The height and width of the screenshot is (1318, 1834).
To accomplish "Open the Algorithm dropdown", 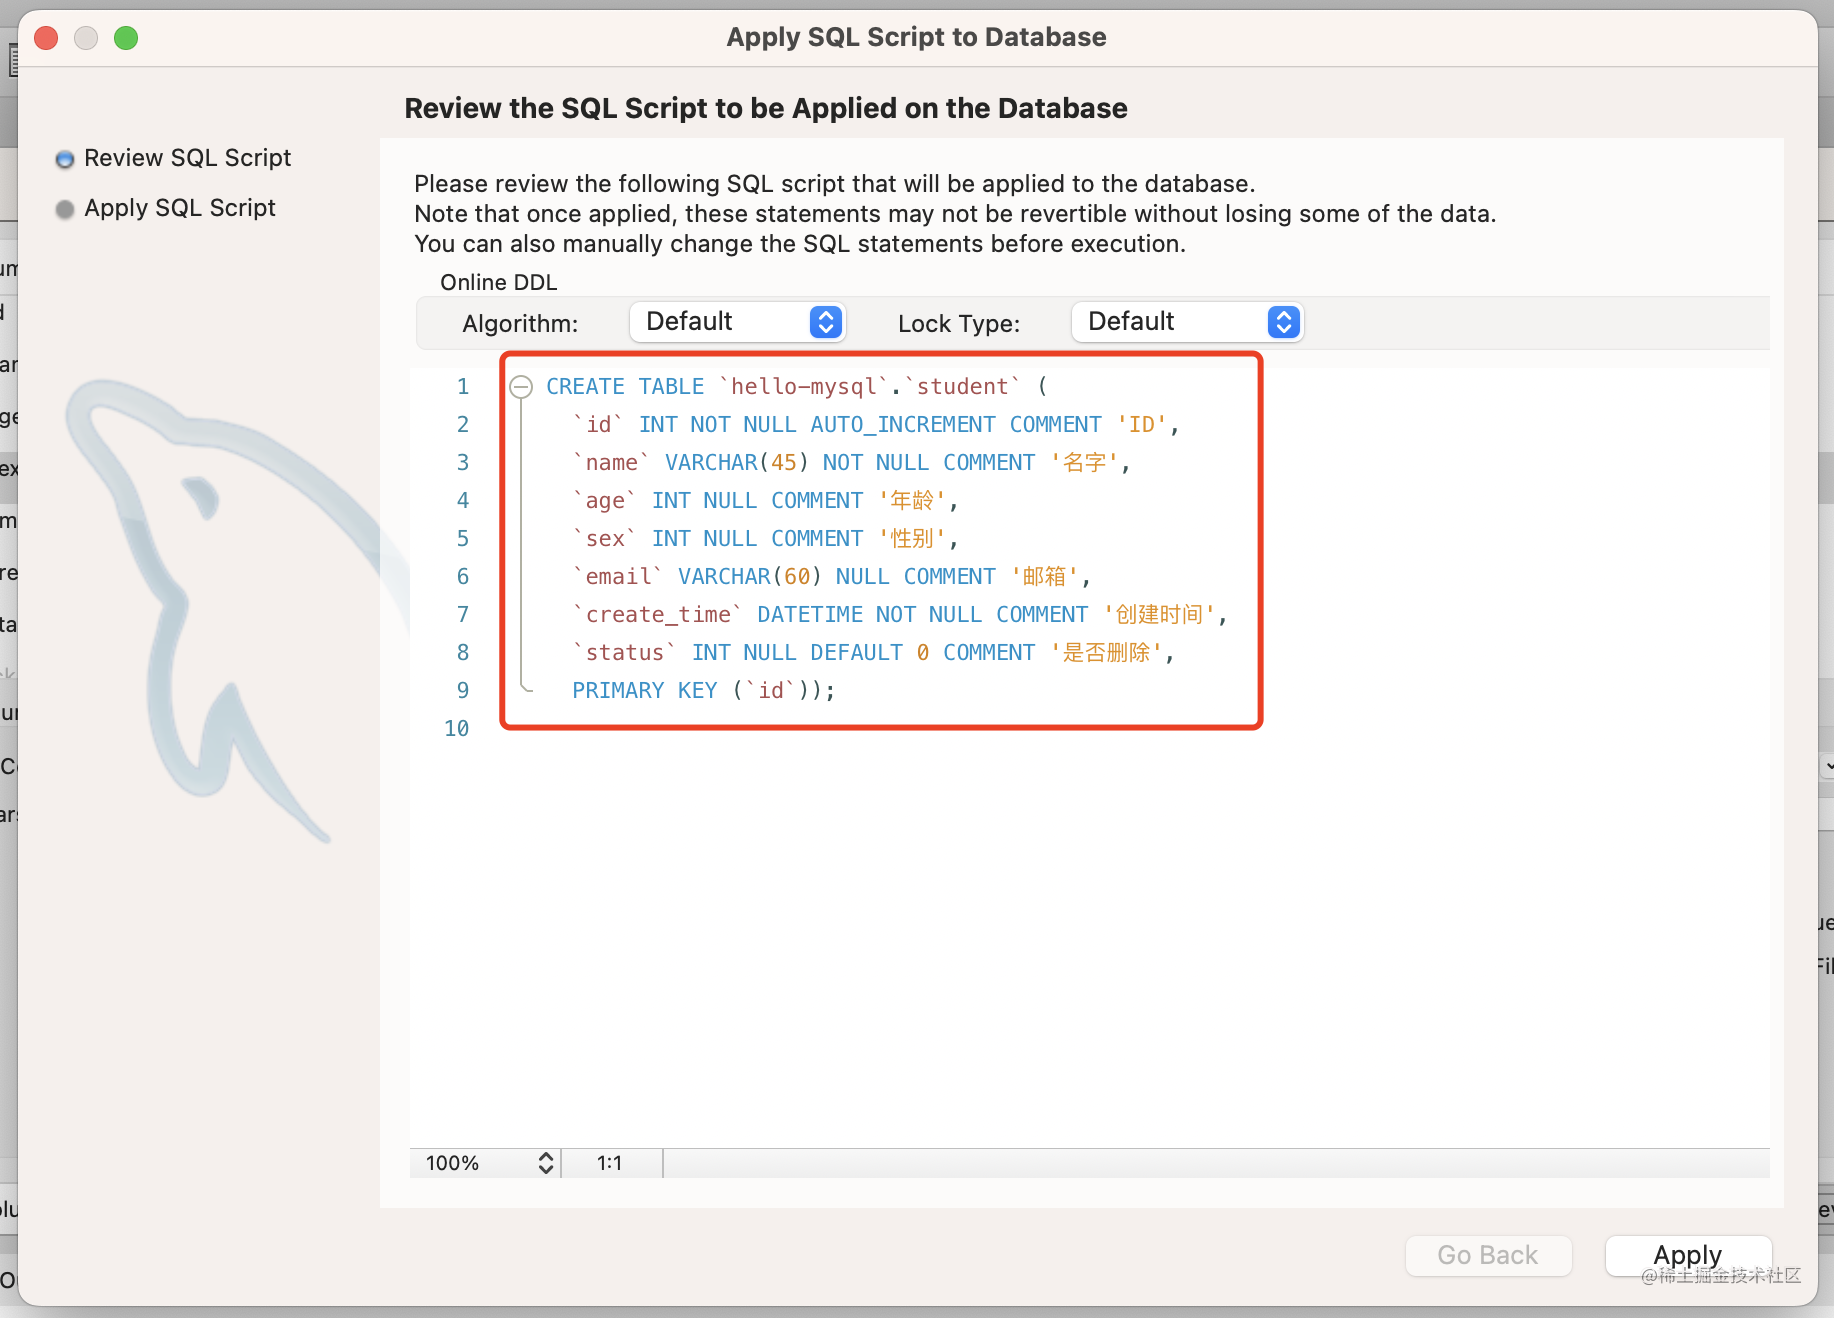I will [x=738, y=322].
